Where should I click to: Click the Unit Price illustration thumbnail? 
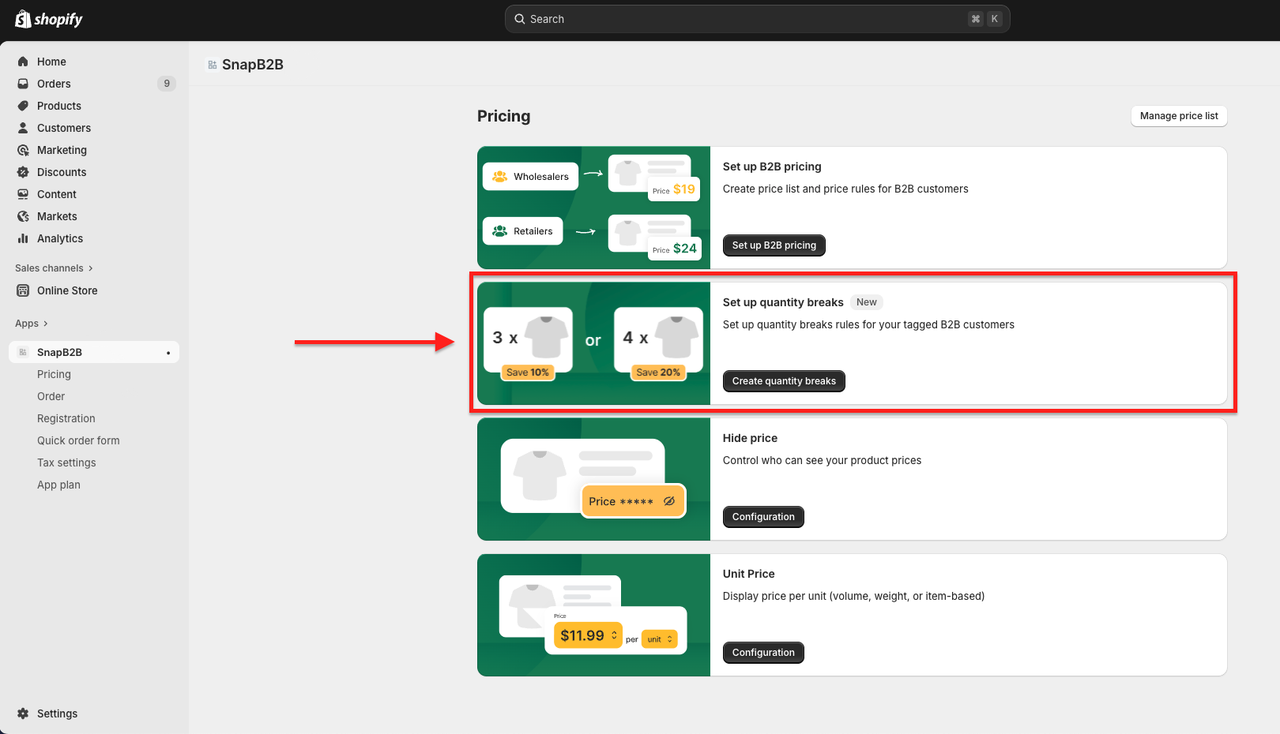(x=594, y=615)
